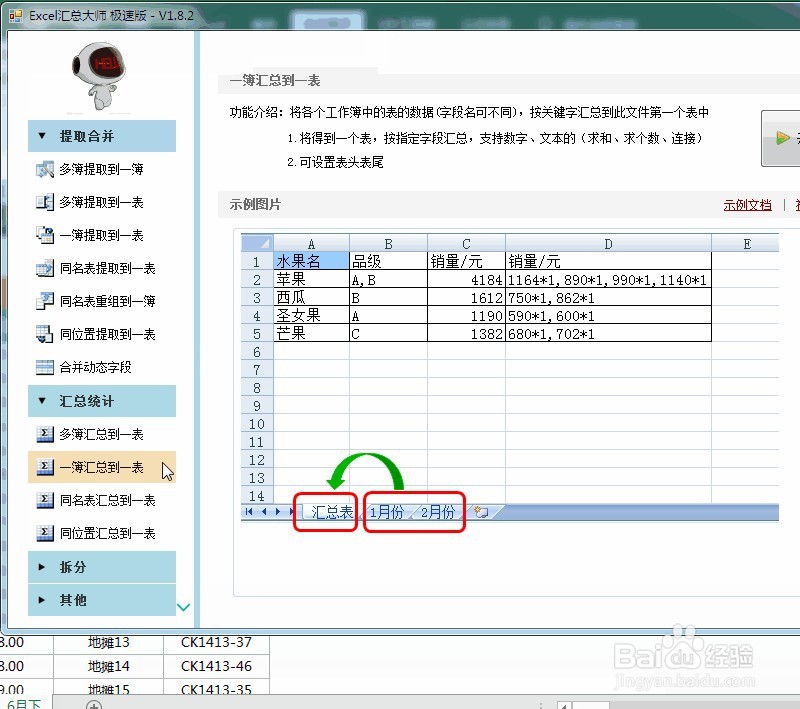Click the 合并动态字段 icon
This screenshot has width=800, height=709.
[x=45, y=367]
